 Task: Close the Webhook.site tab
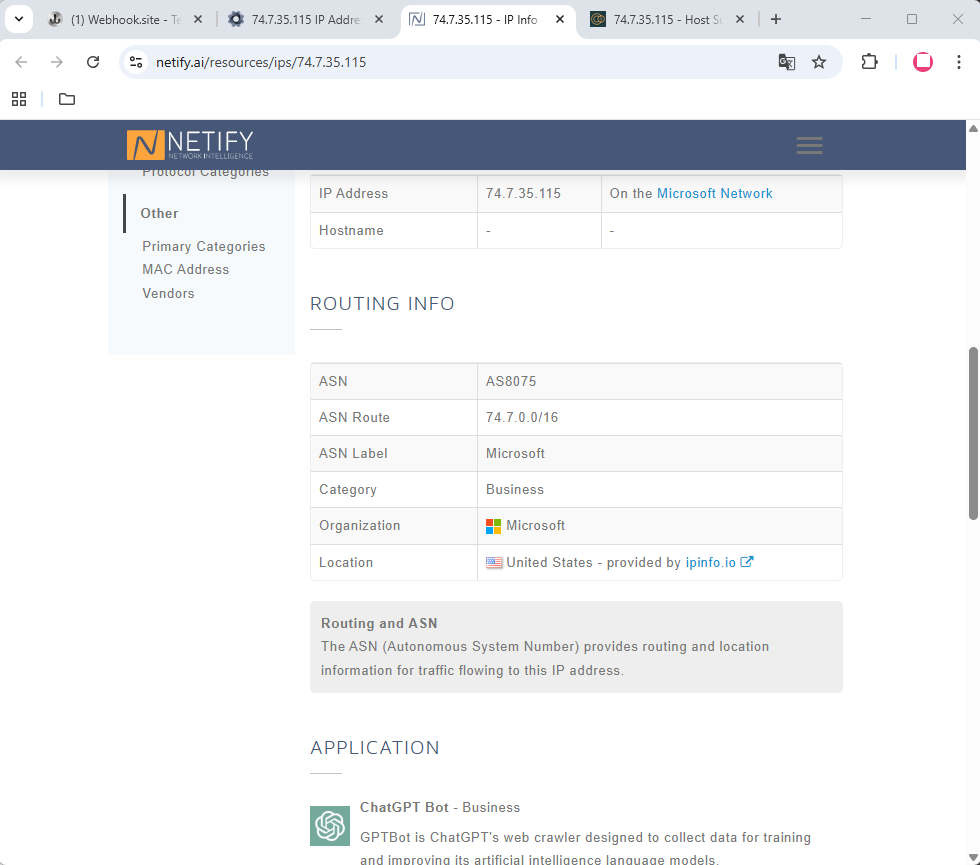(198, 19)
